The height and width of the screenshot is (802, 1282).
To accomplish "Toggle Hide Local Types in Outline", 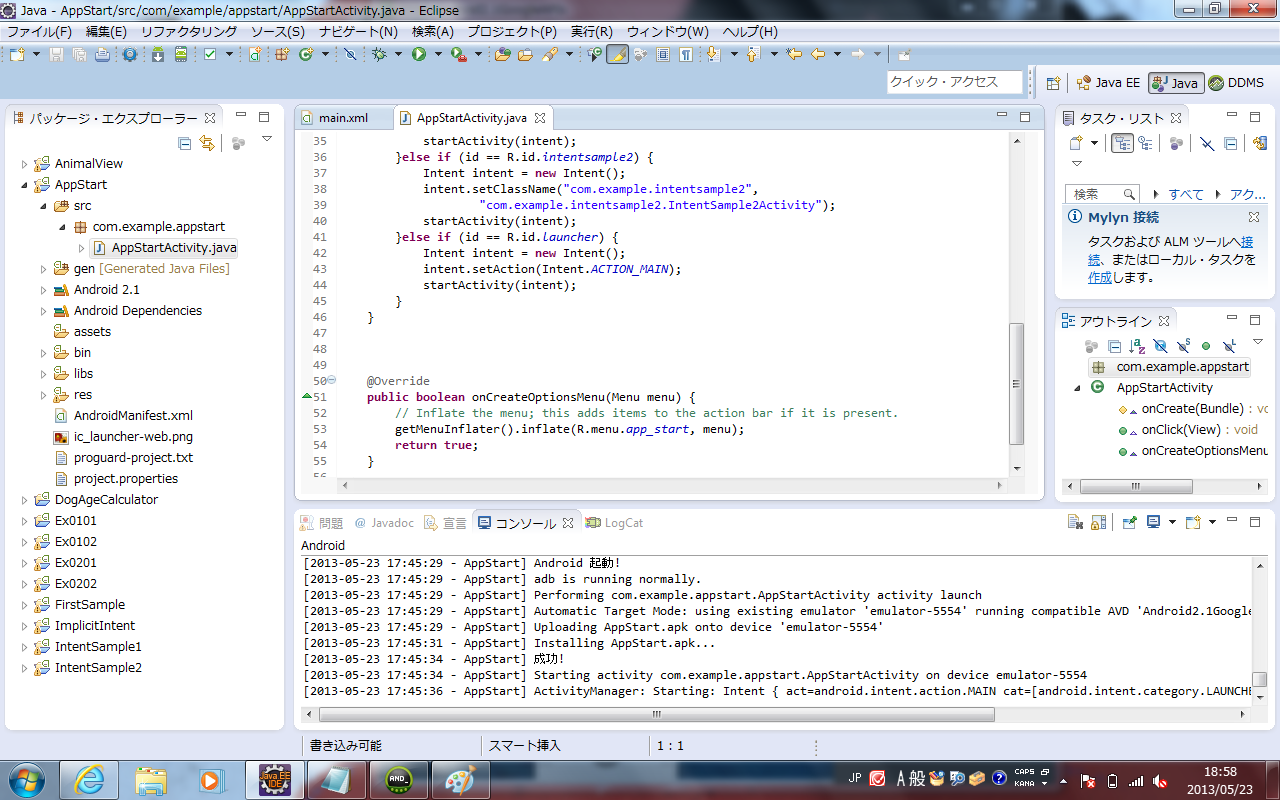I will point(1229,346).
